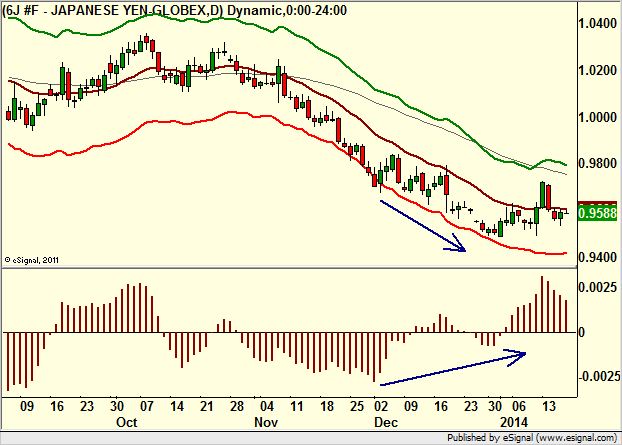Viewport: 622px width, 445px height.
Task: Click the 0.9400 price axis label
Action: (x=597, y=257)
